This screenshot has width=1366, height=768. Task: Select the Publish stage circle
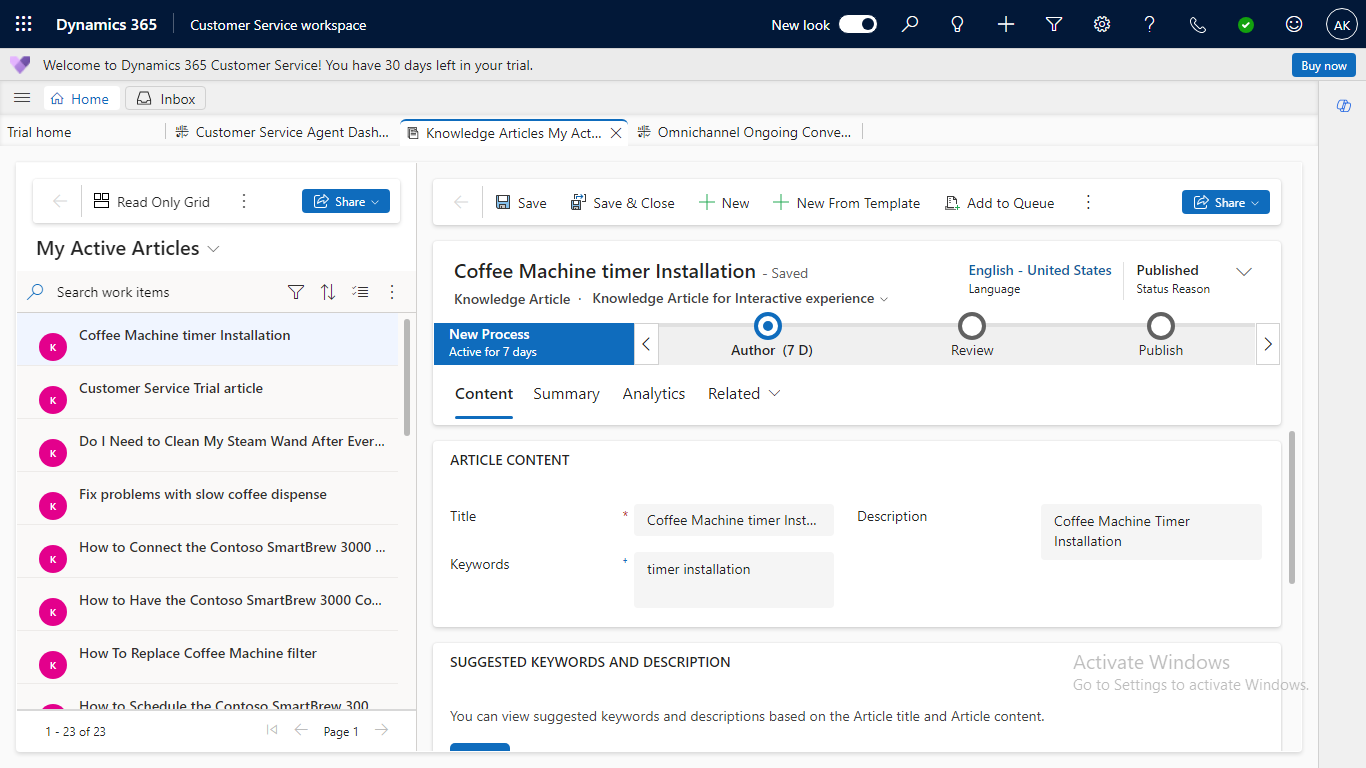pos(1160,326)
